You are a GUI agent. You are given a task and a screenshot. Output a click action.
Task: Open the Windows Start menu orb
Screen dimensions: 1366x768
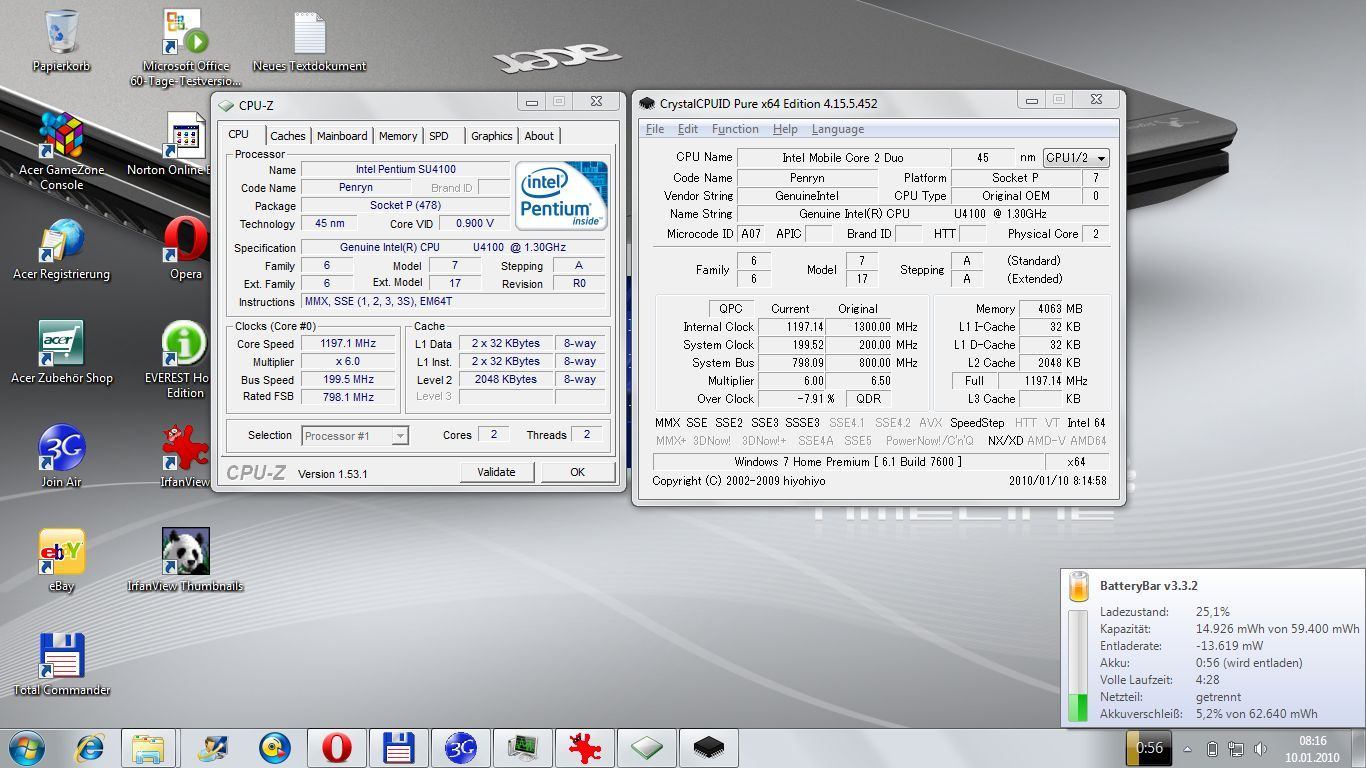pos(27,748)
